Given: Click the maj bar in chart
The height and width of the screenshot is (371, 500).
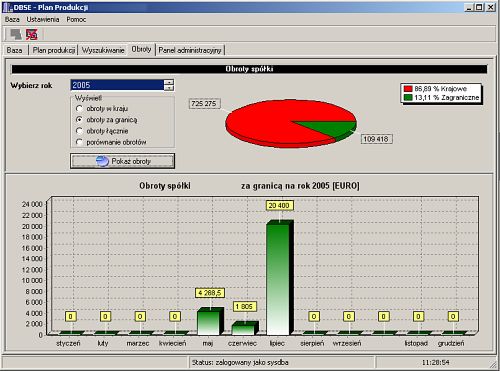Looking at the screenshot, I should pyautogui.click(x=210, y=321).
